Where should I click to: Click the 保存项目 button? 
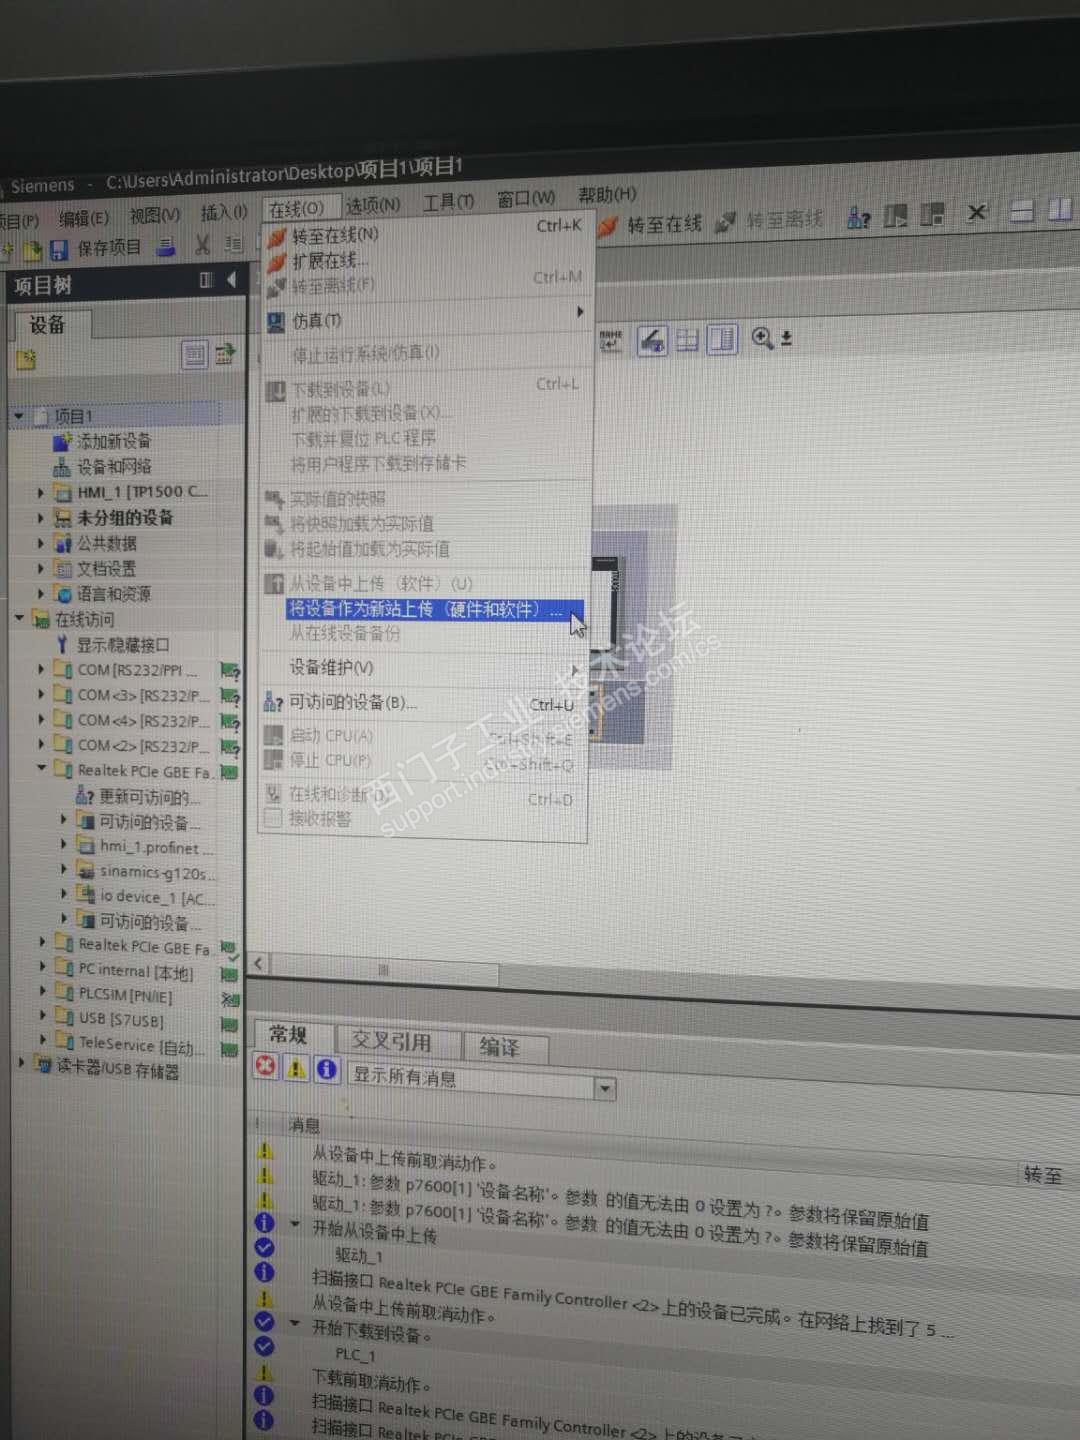[96, 248]
